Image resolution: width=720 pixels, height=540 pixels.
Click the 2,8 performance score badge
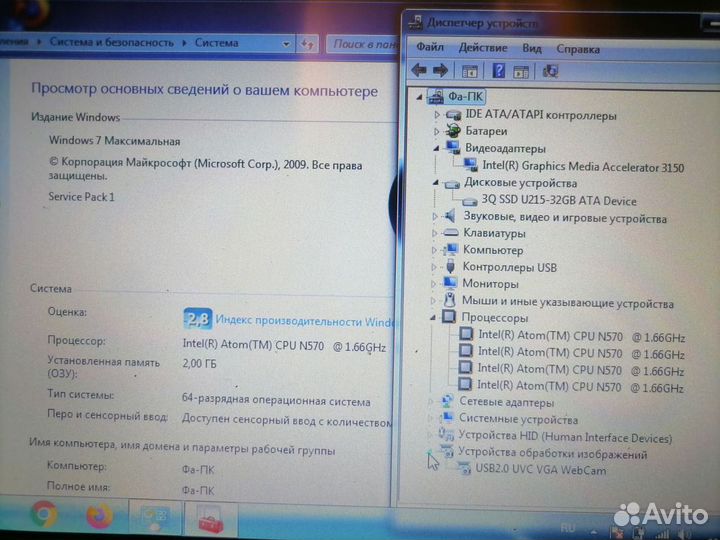[x=198, y=318]
